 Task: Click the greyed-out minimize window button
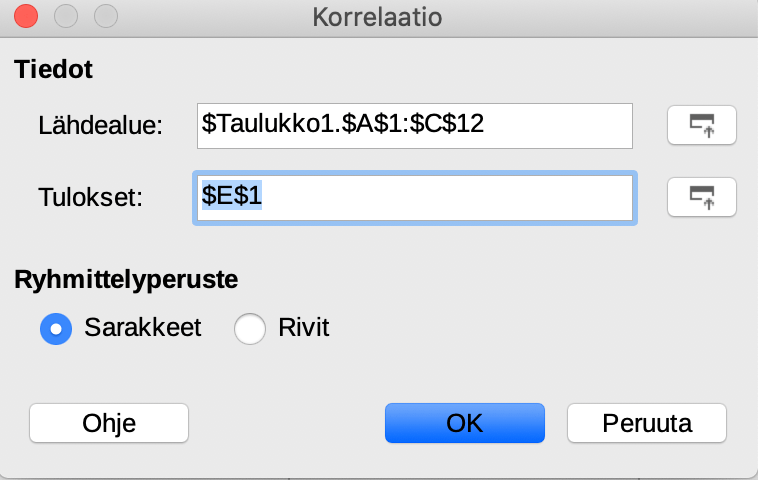pos(66,17)
